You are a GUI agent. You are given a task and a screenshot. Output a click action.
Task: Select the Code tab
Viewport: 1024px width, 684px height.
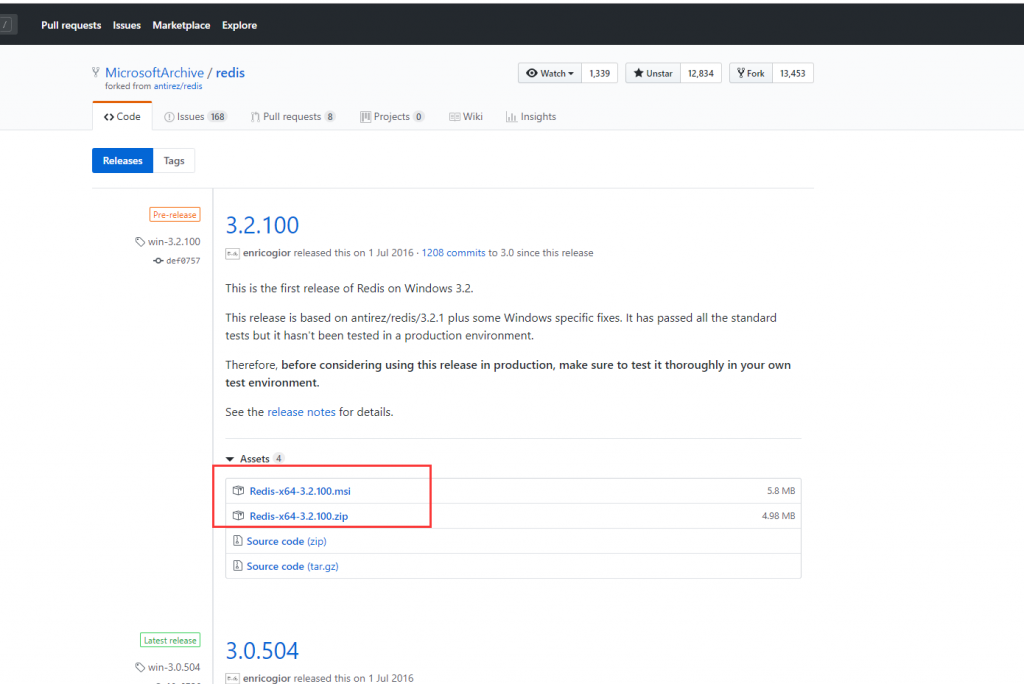[122, 116]
